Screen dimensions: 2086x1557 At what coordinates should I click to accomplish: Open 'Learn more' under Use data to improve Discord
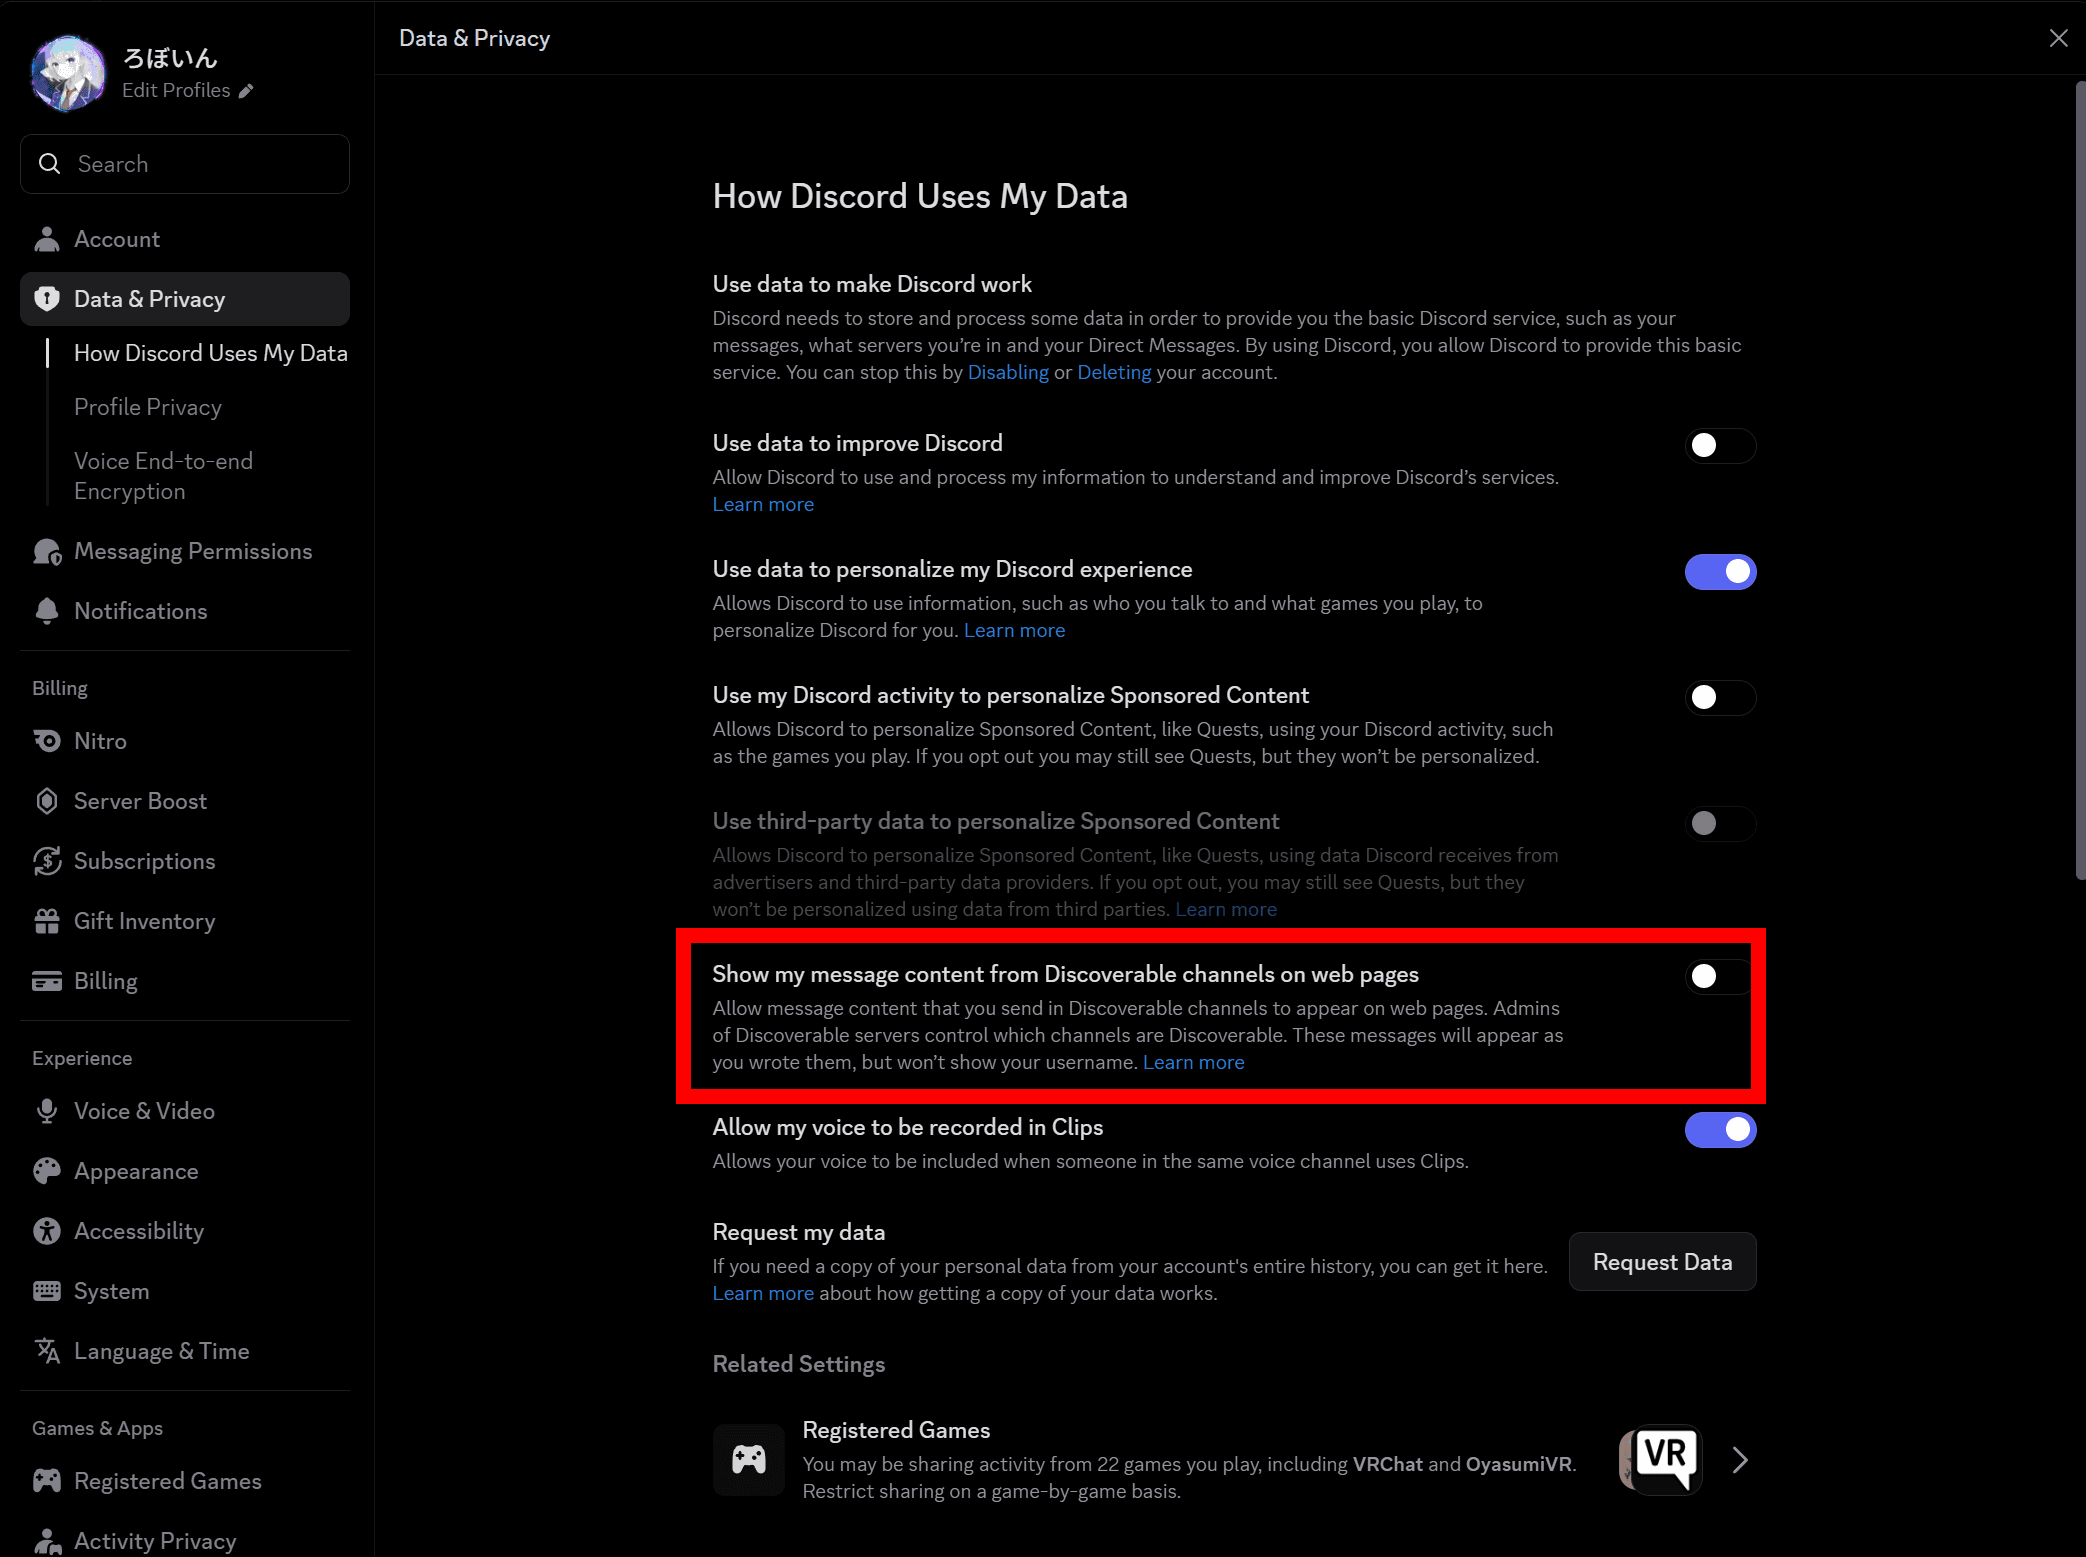pyautogui.click(x=763, y=504)
